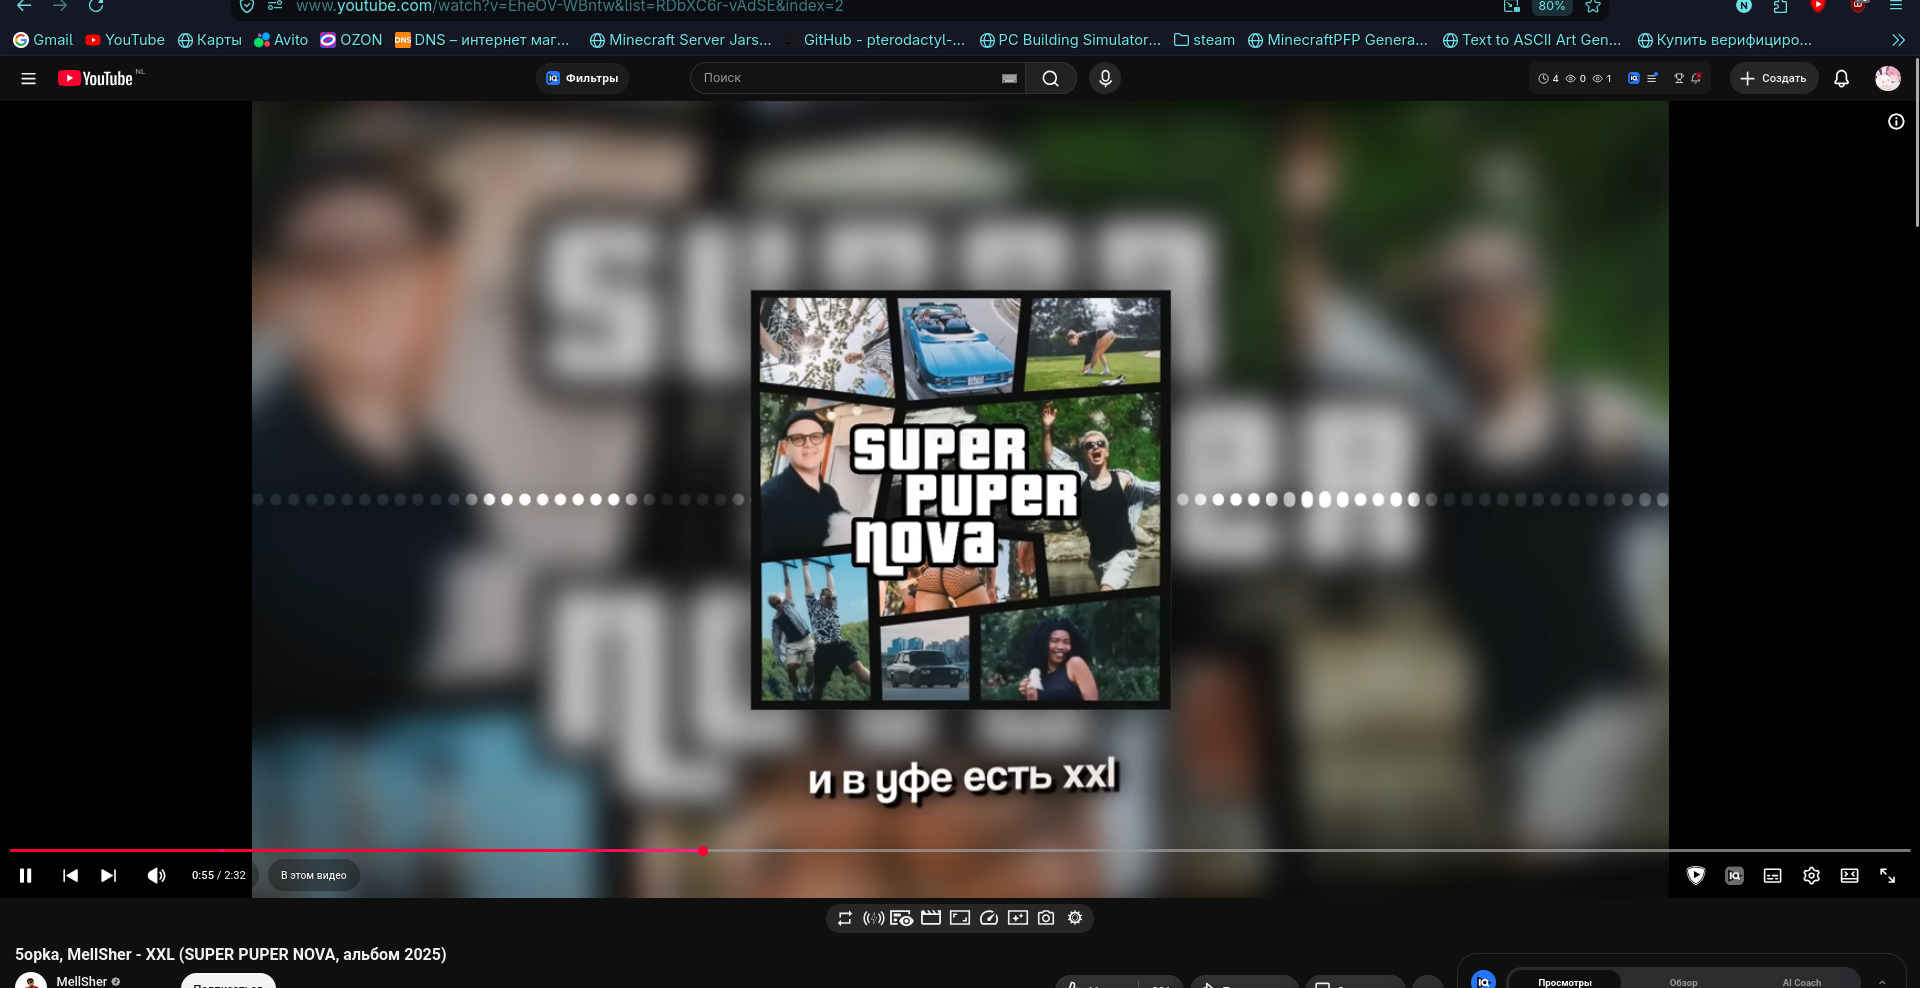Image resolution: width=1920 pixels, height=988 pixels.
Task: Open the Фильтры button
Action: [582, 78]
